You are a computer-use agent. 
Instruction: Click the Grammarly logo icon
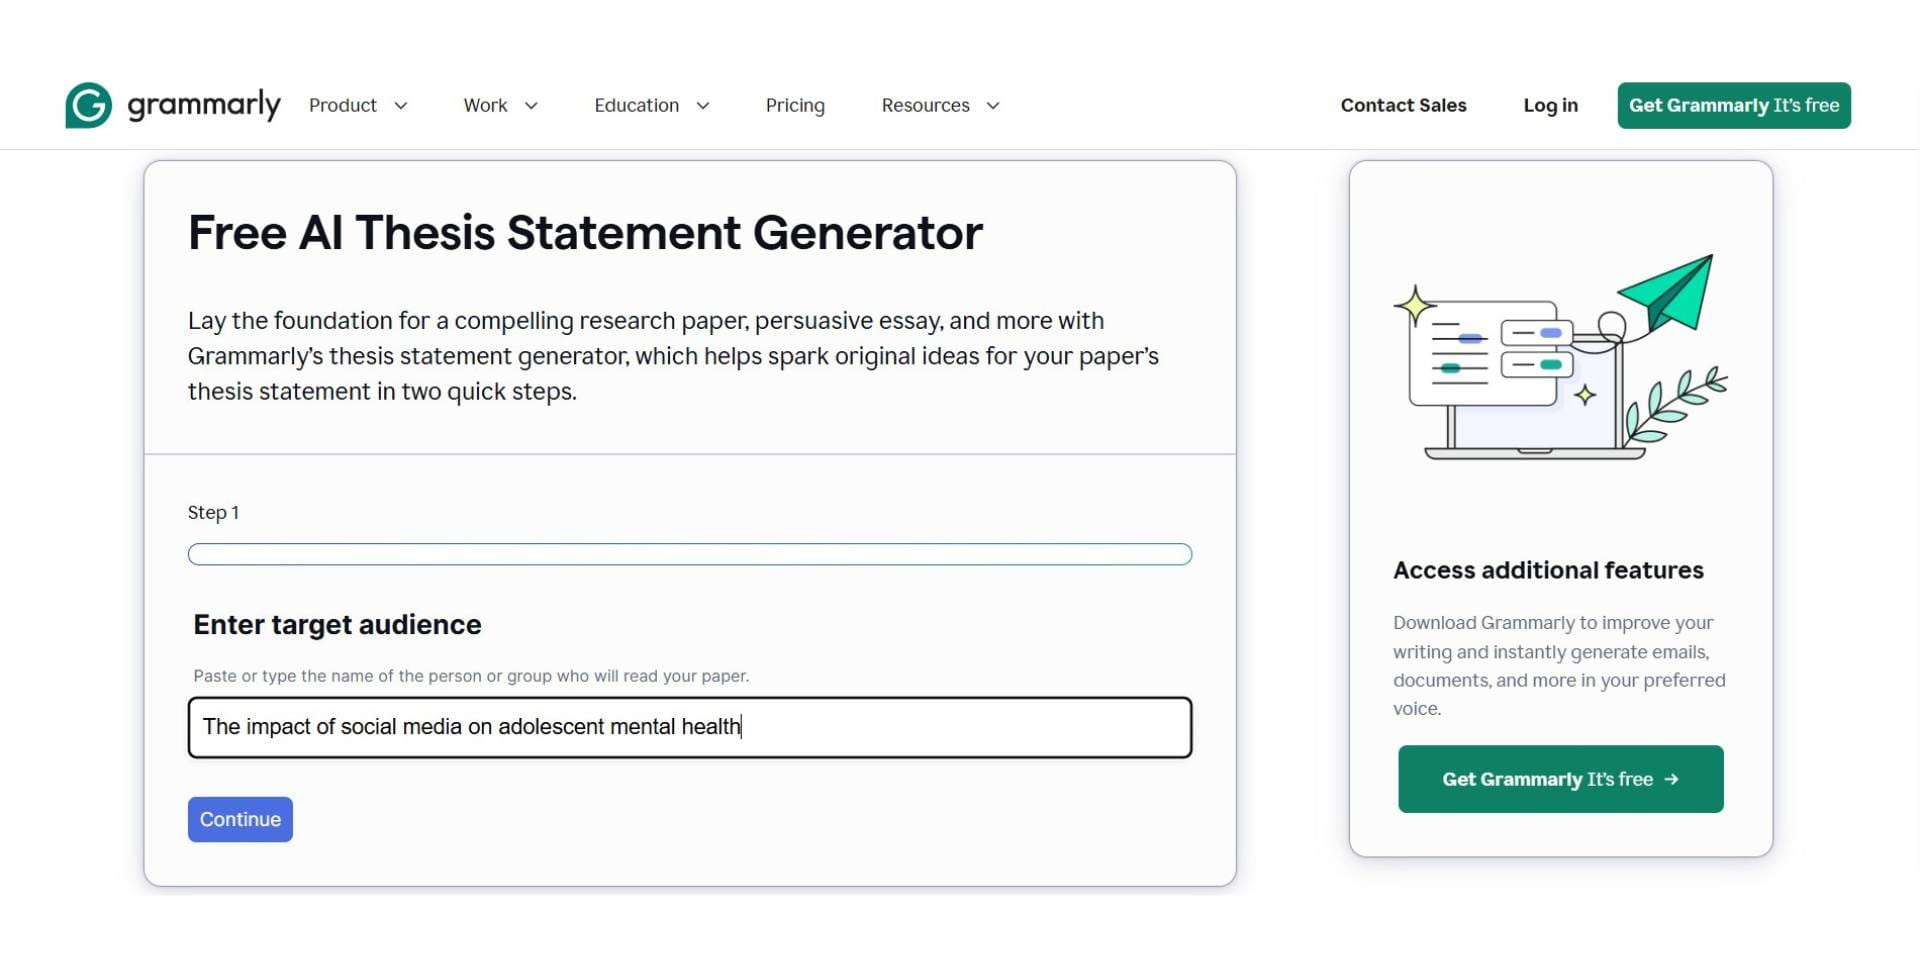(87, 104)
